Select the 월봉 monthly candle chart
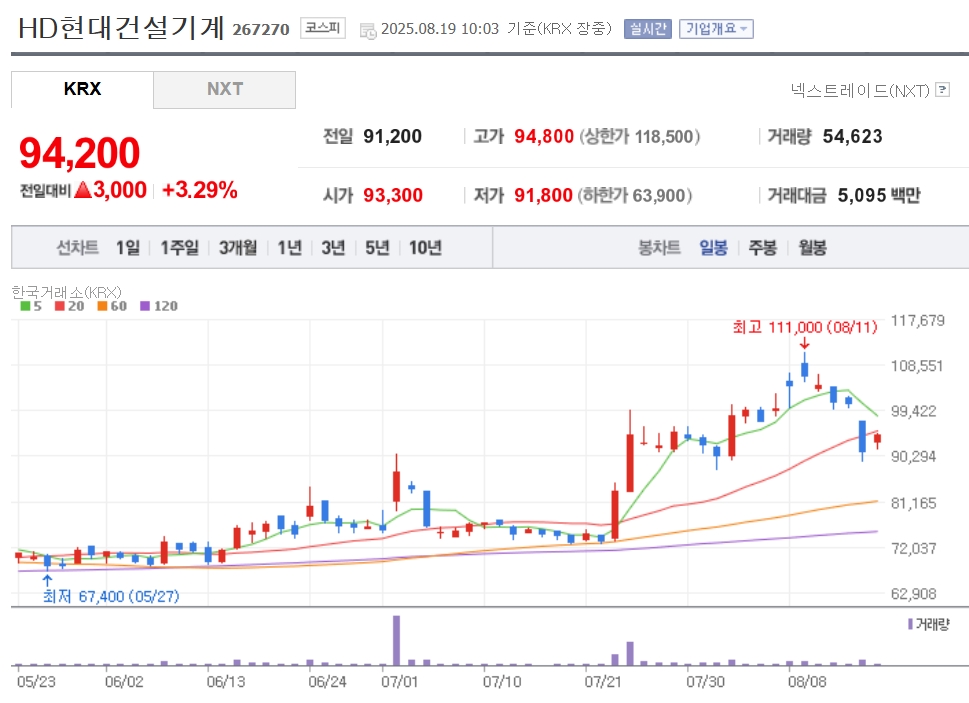969x703 pixels. 812,248
